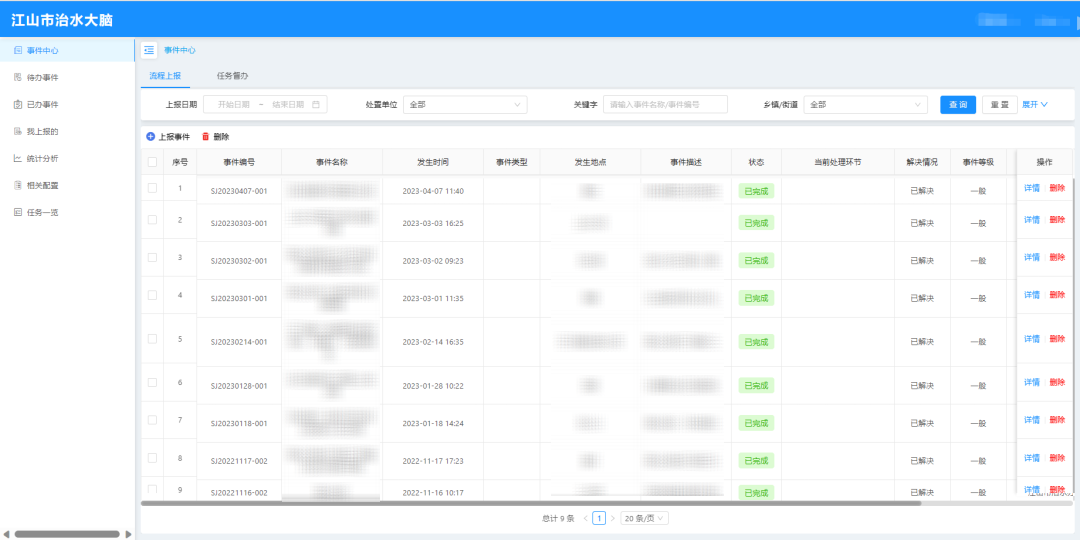
Task: Click the left arrow of the sidebar scrollbar
Action: click(x=6, y=534)
